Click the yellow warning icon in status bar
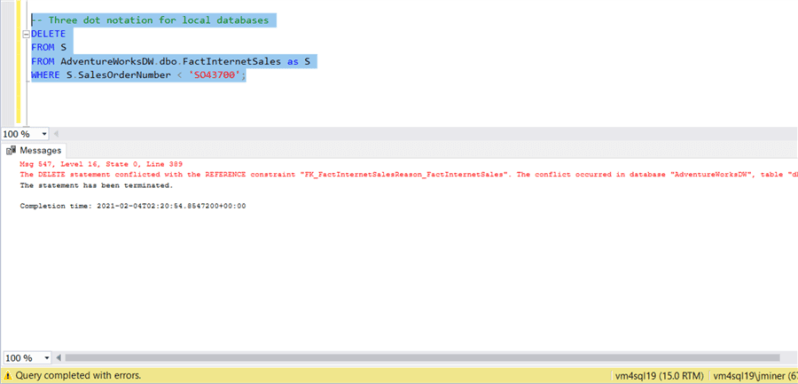798x384 pixels. [x=8, y=376]
